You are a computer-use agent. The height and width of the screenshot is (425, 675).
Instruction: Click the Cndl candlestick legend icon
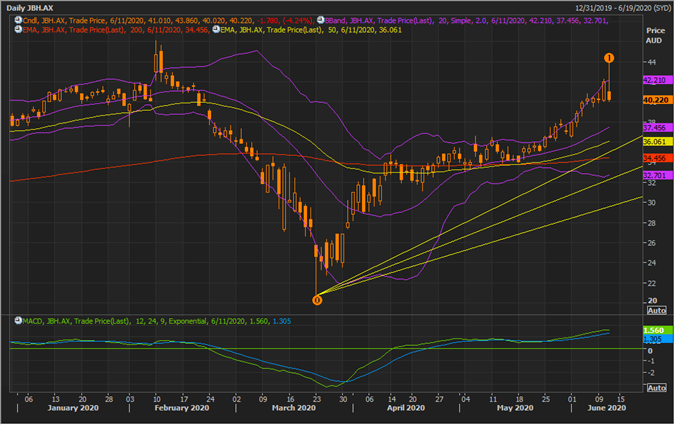(18, 20)
